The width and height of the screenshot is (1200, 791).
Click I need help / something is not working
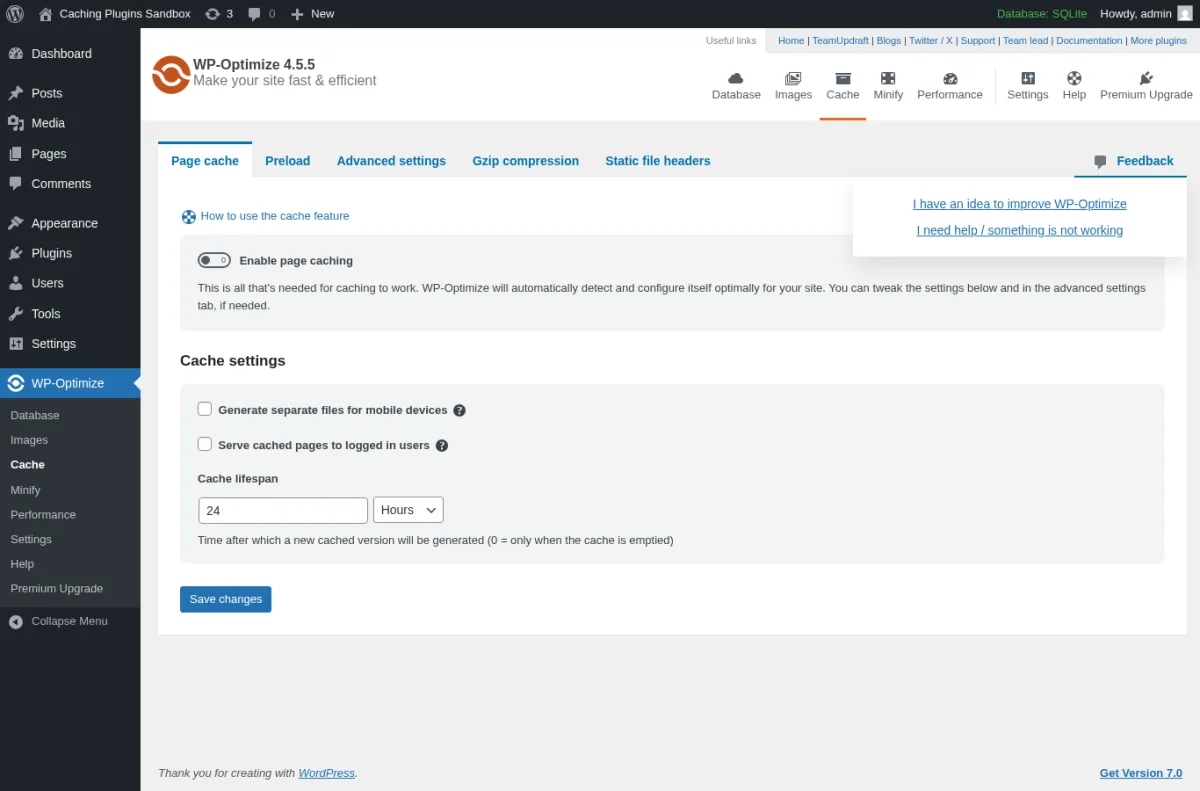point(1020,230)
